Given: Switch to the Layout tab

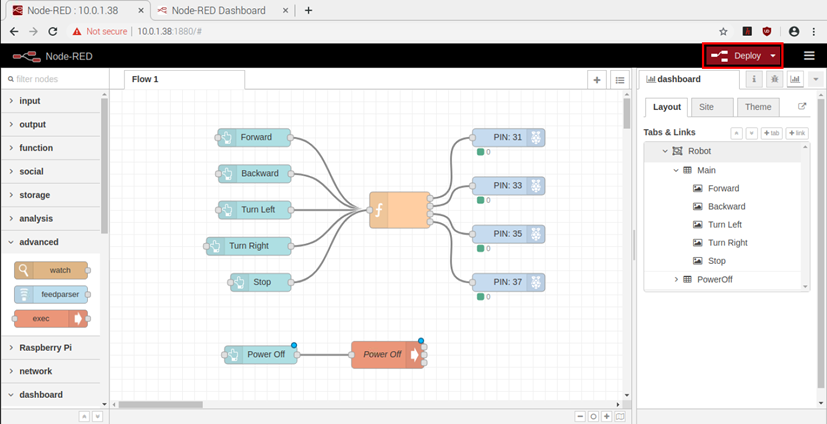Looking at the screenshot, I should pos(667,107).
